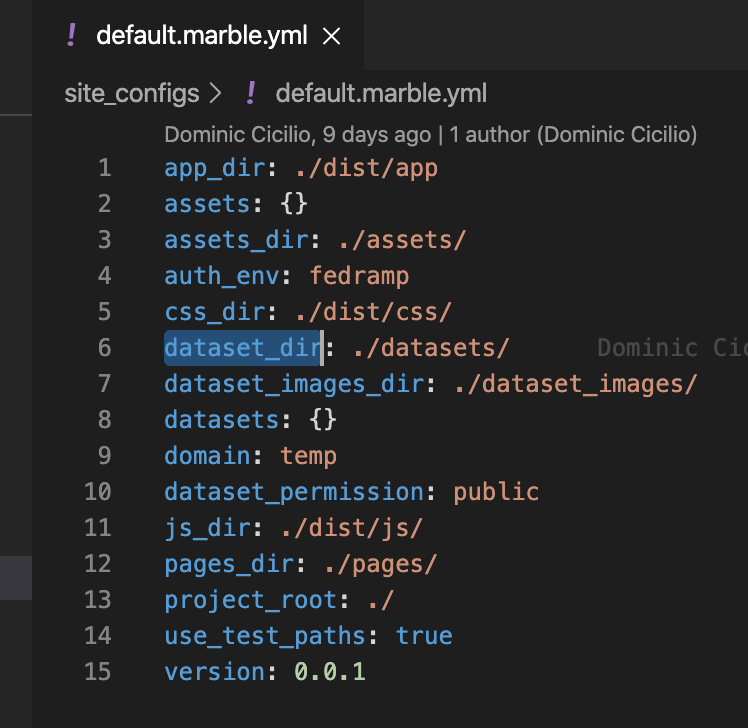Click the true value on line 14

pyautogui.click(x=424, y=636)
